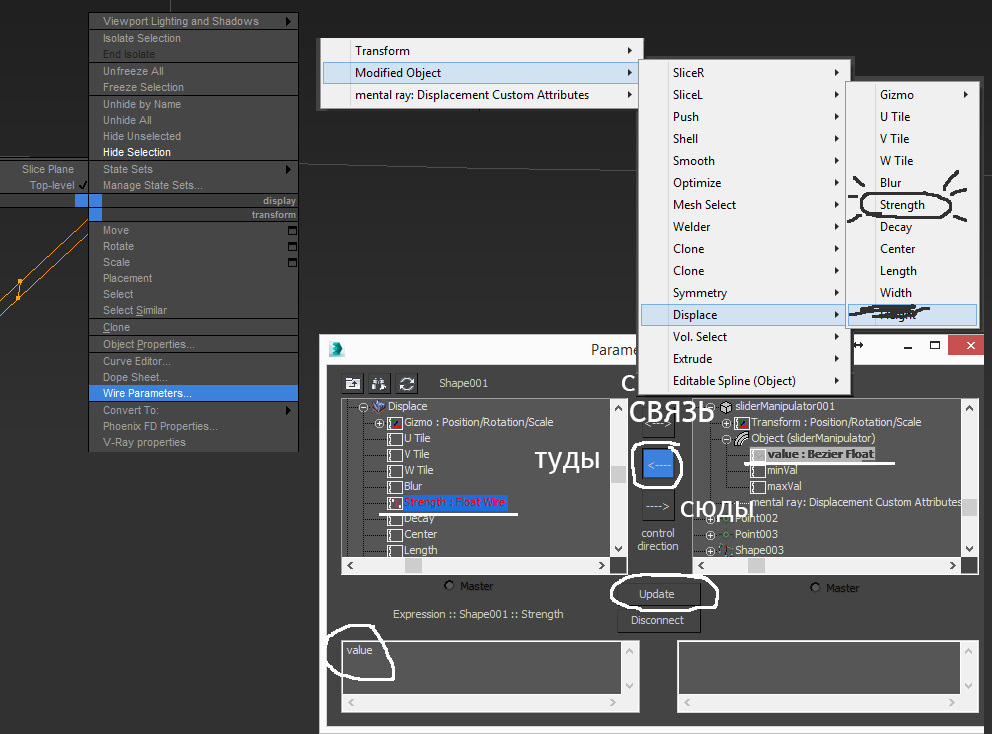Image resolution: width=992 pixels, height=734 pixels.
Task: Open Scale settings box in quad menu
Action: point(292,262)
